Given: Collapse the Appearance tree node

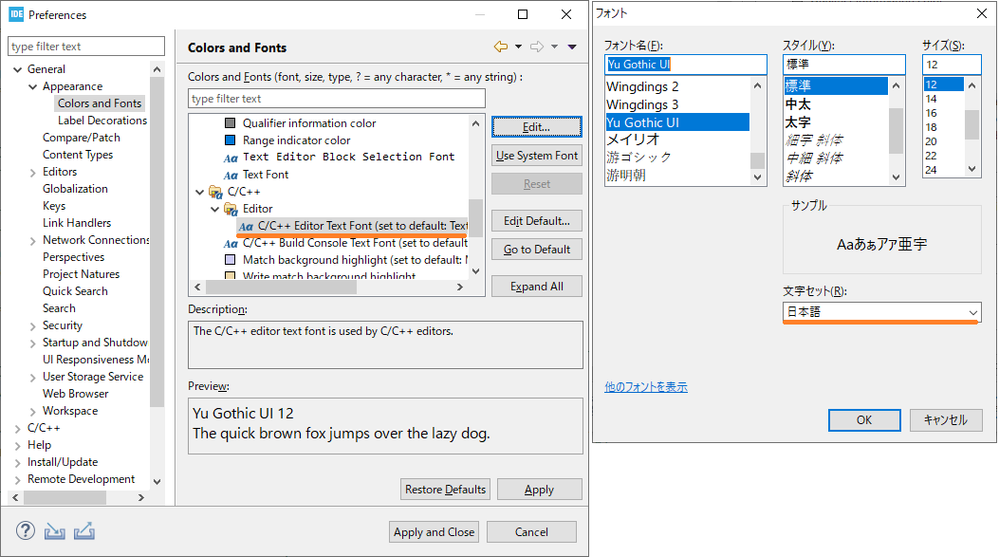Looking at the screenshot, I should [33, 86].
